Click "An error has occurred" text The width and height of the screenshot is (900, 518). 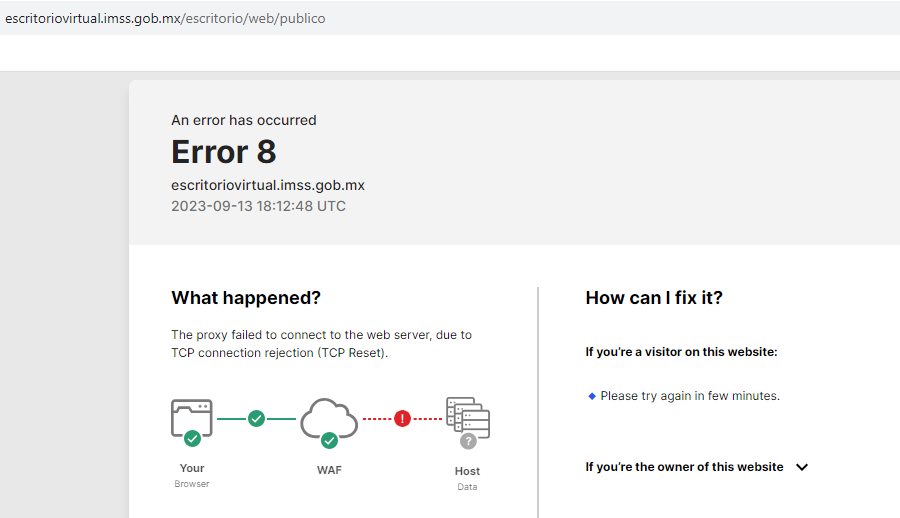(x=244, y=120)
